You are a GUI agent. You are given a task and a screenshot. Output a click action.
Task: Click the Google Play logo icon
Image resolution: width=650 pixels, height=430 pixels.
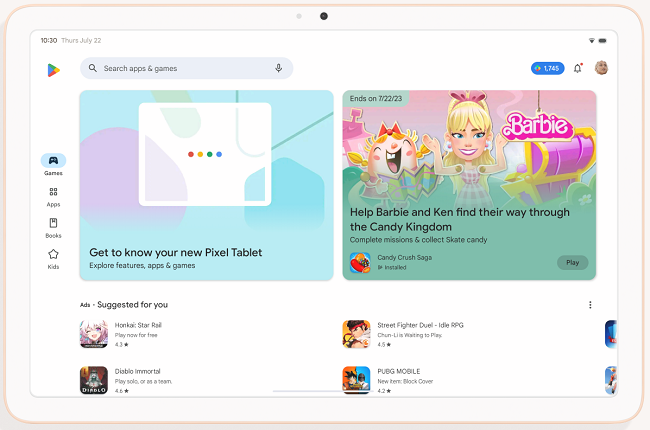(x=53, y=69)
